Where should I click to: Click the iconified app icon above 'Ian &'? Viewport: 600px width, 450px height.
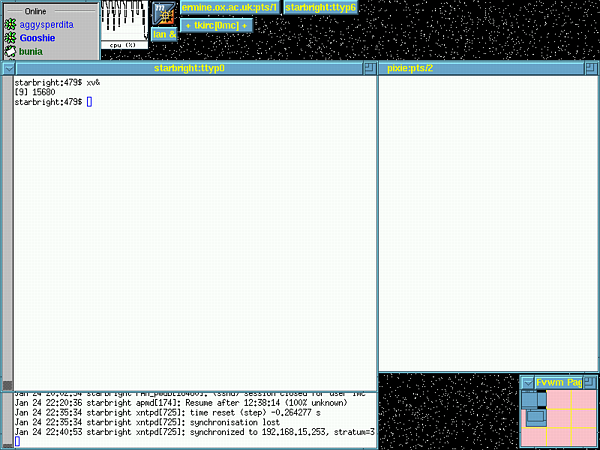tap(164, 13)
